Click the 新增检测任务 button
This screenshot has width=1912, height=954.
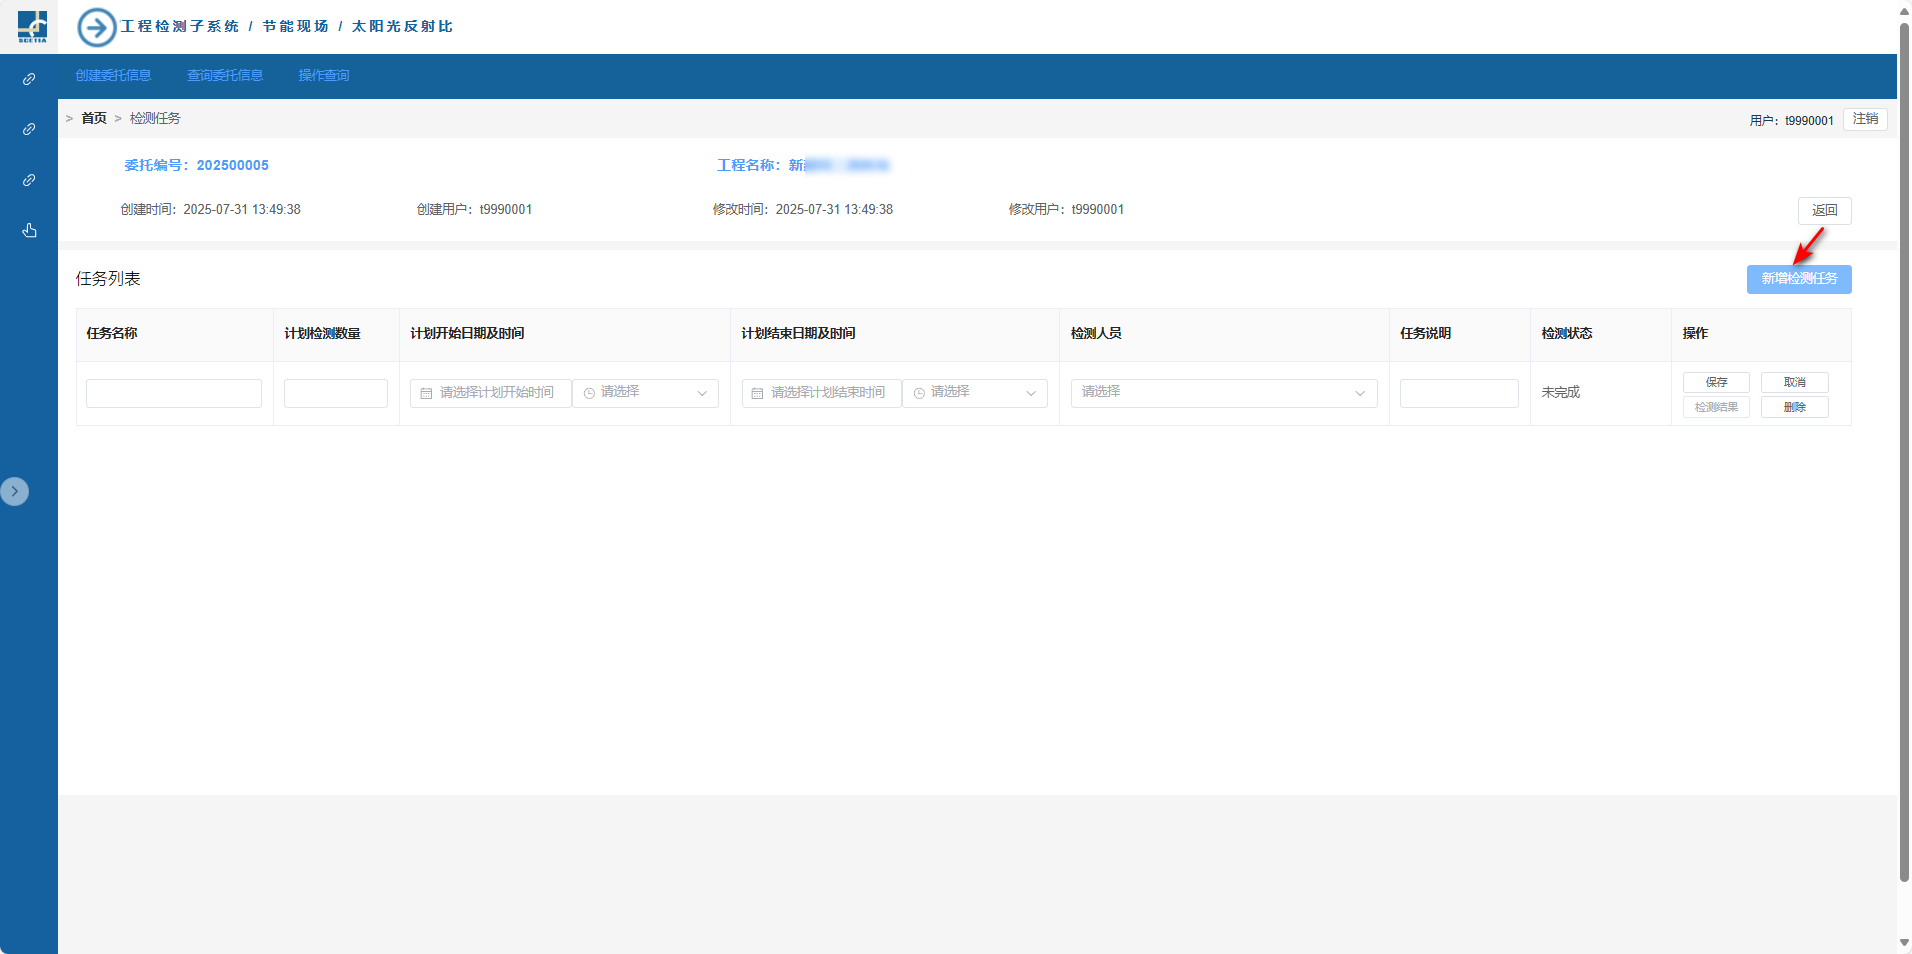pos(1798,279)
